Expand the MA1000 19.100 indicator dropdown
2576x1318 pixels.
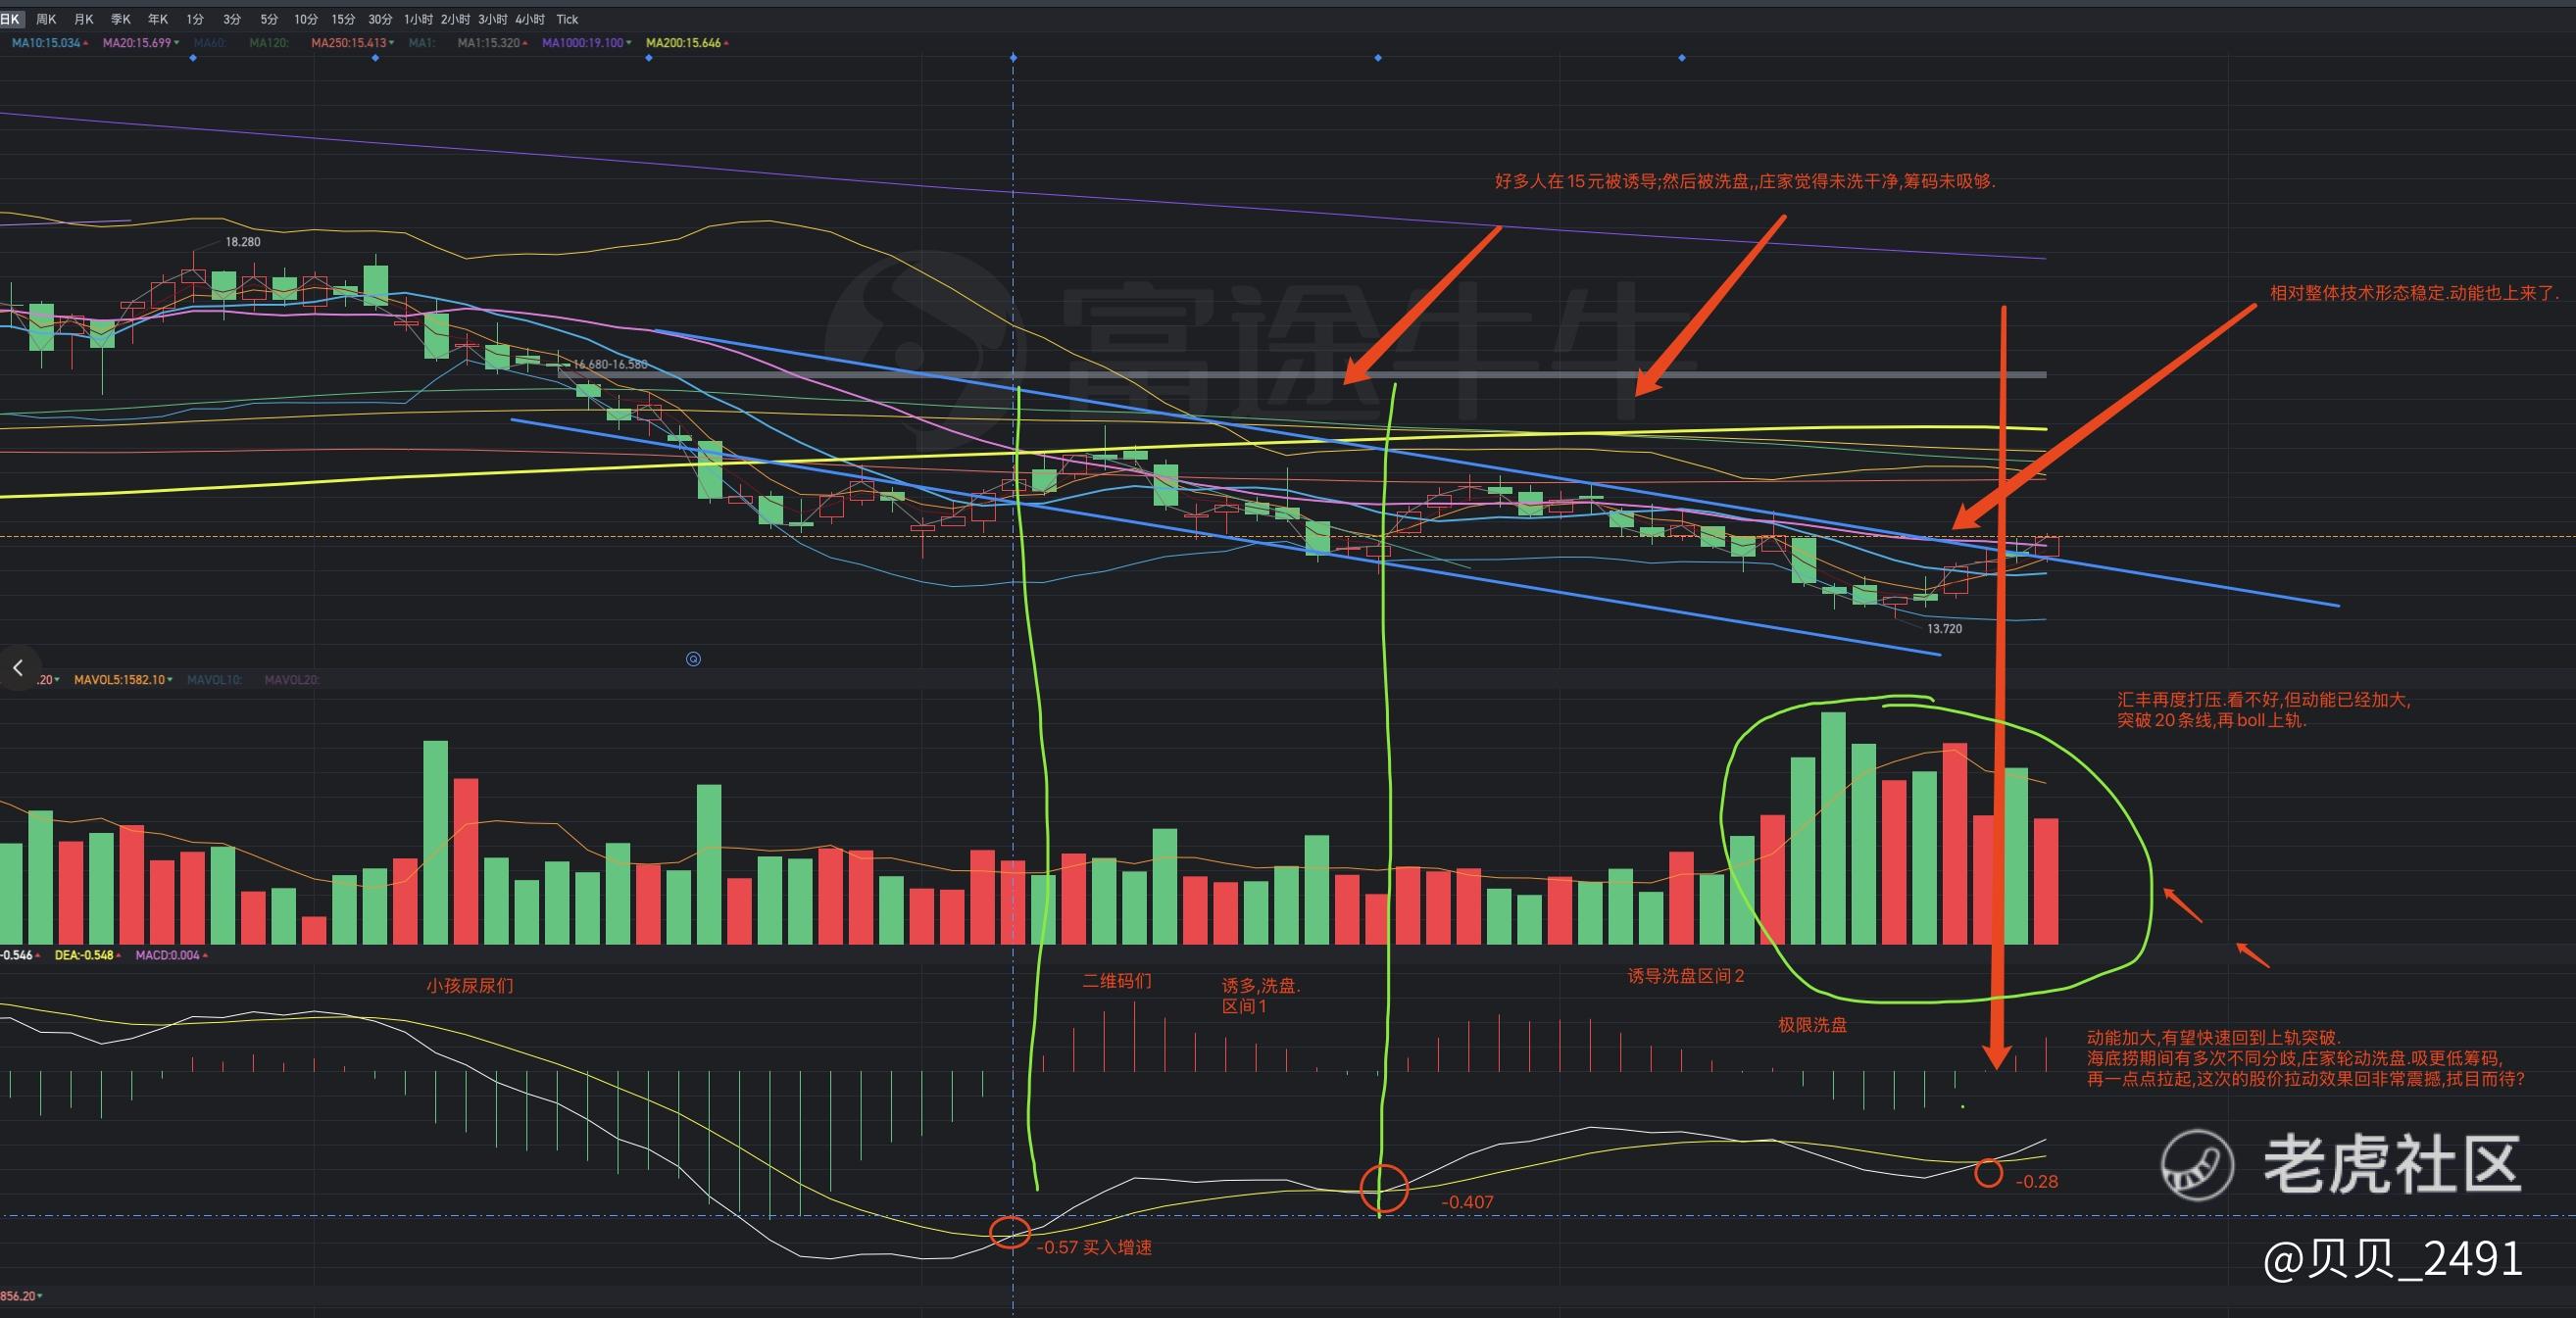pos(630,43)
